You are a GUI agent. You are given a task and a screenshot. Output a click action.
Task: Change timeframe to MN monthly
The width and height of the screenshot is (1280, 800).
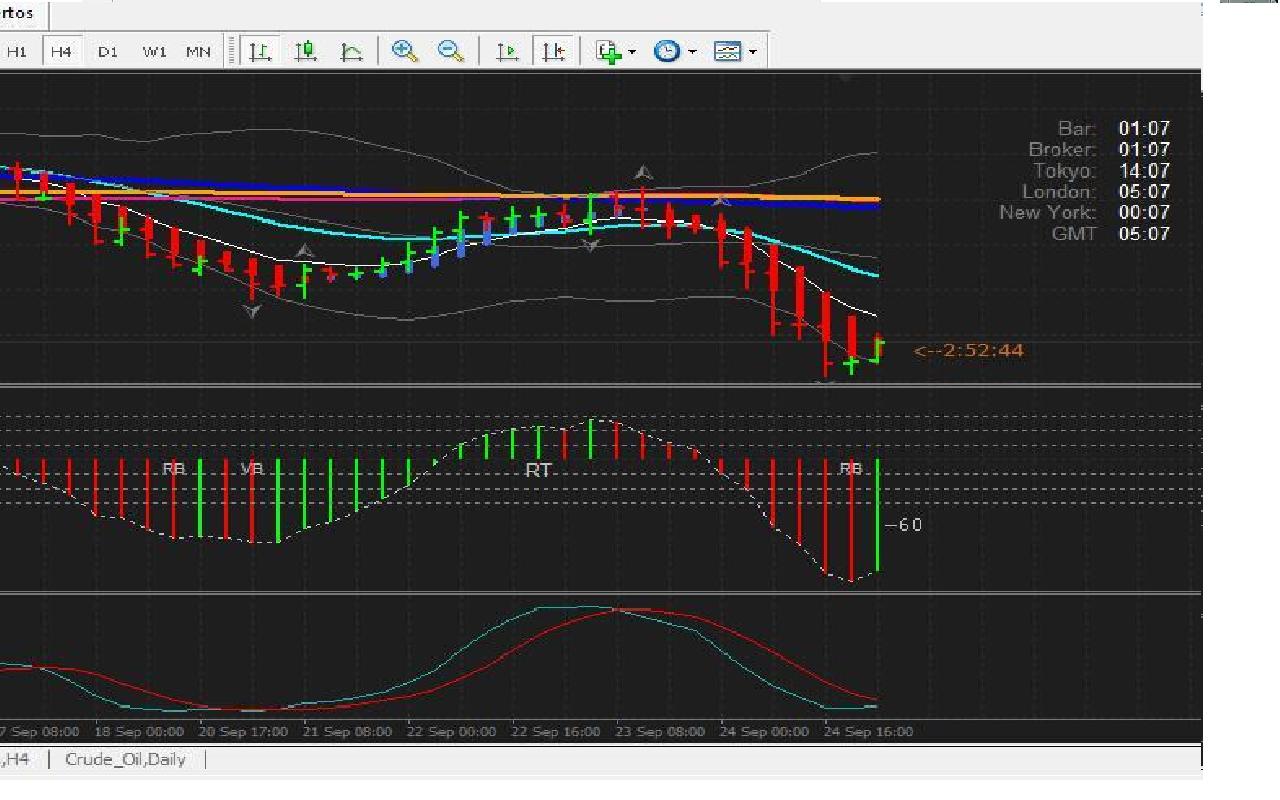(198, 52)
